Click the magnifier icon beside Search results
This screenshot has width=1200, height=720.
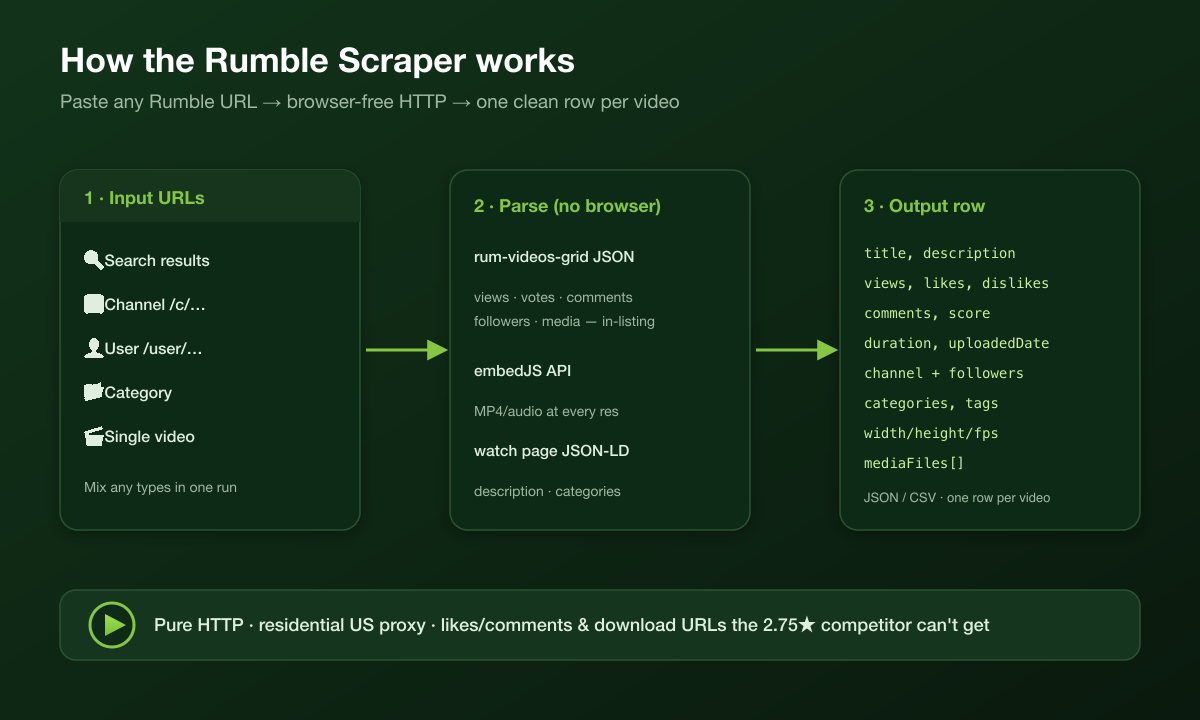point(94,260)
